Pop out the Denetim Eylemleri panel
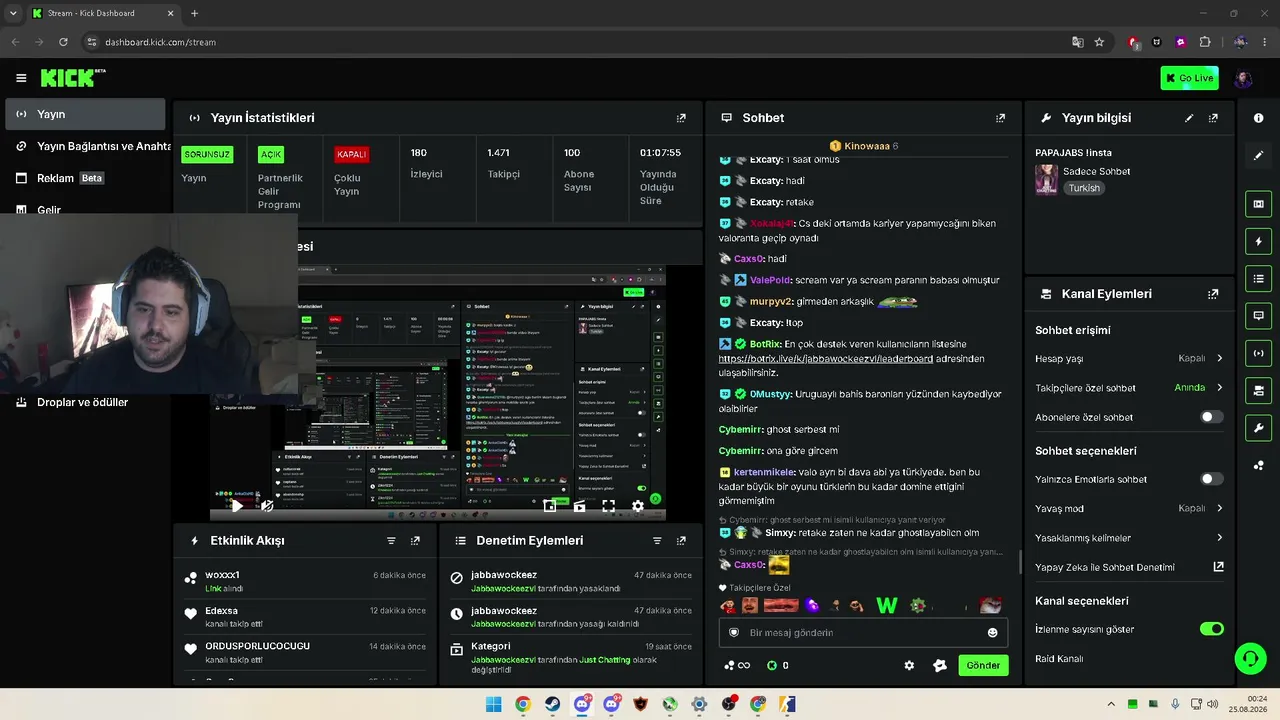Viewport: 1280px width, 720px height. click(x=681, y=540)
